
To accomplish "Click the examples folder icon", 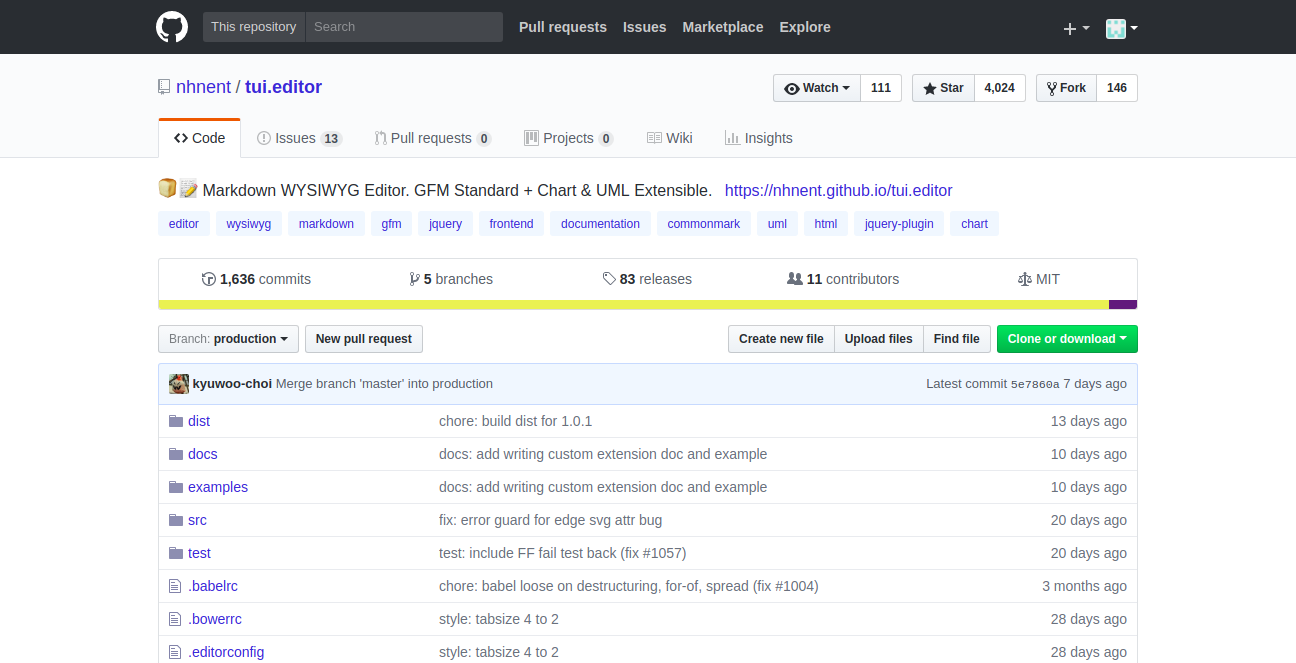I will pyautogui.click(x=176, y=487).
